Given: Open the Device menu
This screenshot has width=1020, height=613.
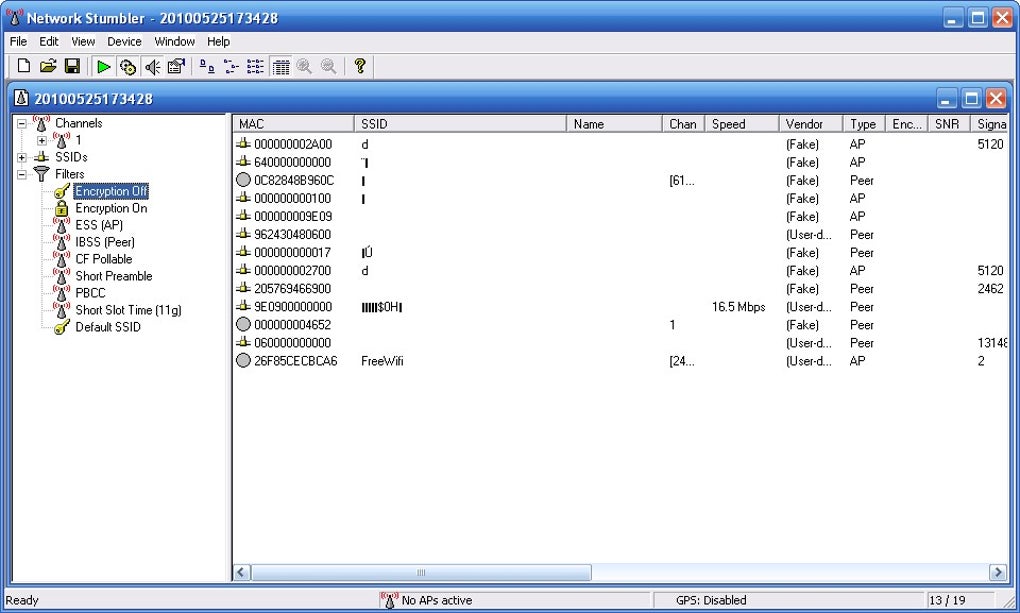Looking at the screenshot, I should click(124, 42).
